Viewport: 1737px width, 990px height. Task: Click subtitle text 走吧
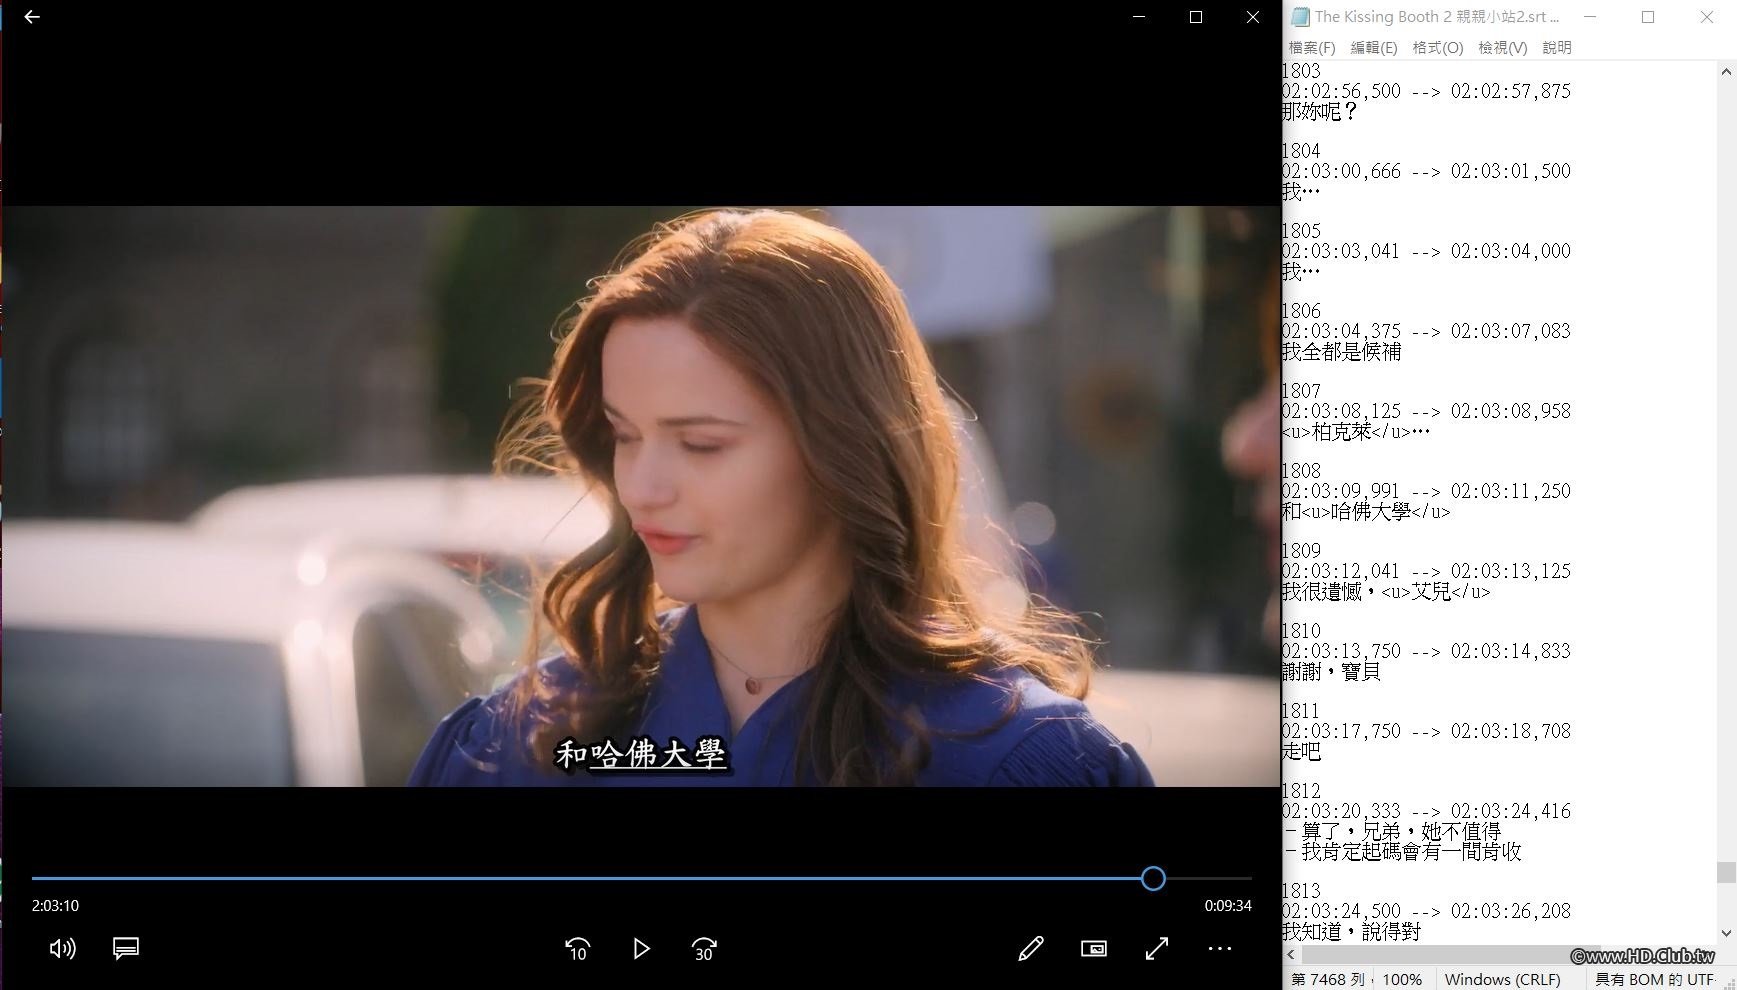coord(1301,751)
